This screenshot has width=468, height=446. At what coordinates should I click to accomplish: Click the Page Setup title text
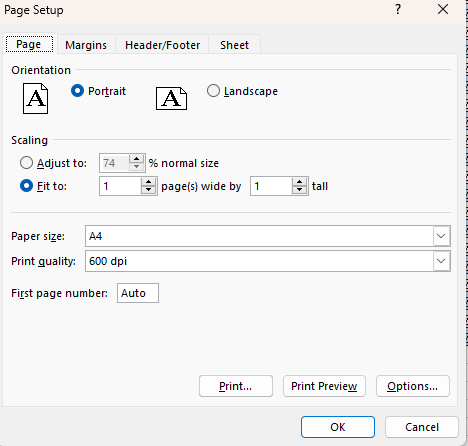click(x=34, y=10)
